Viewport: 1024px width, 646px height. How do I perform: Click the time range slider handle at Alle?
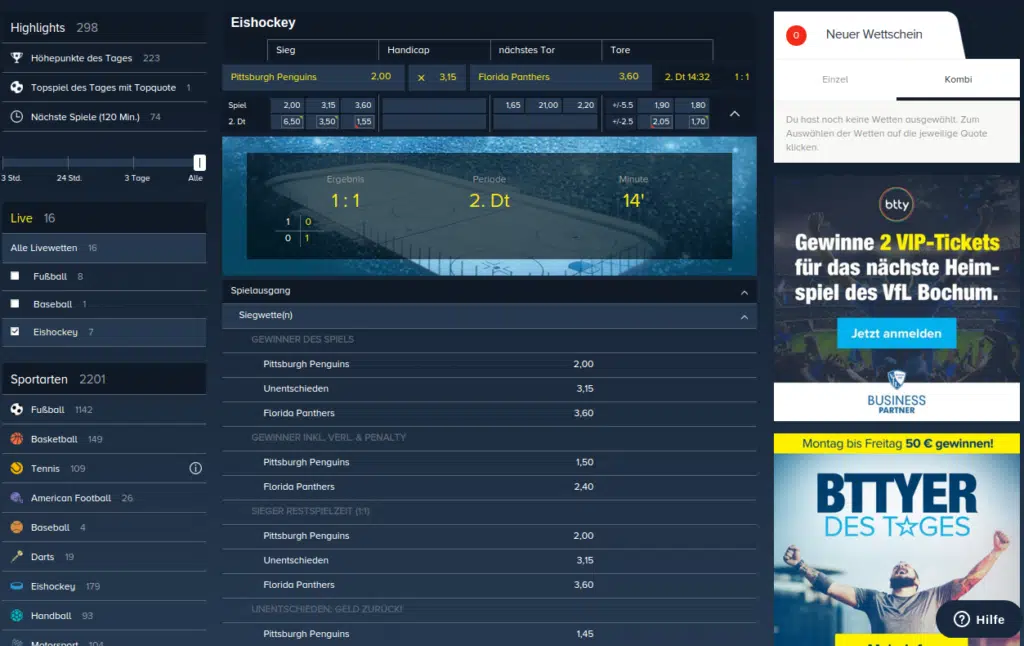[x=199, y=162]
